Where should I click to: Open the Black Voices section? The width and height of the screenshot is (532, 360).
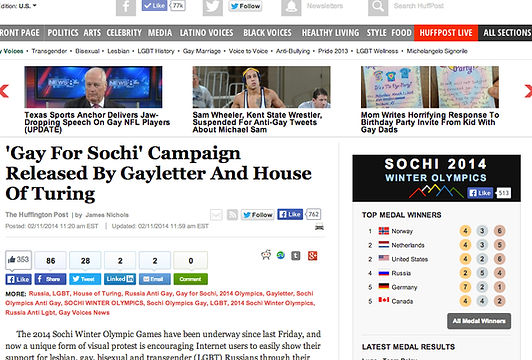coord(267,33)
